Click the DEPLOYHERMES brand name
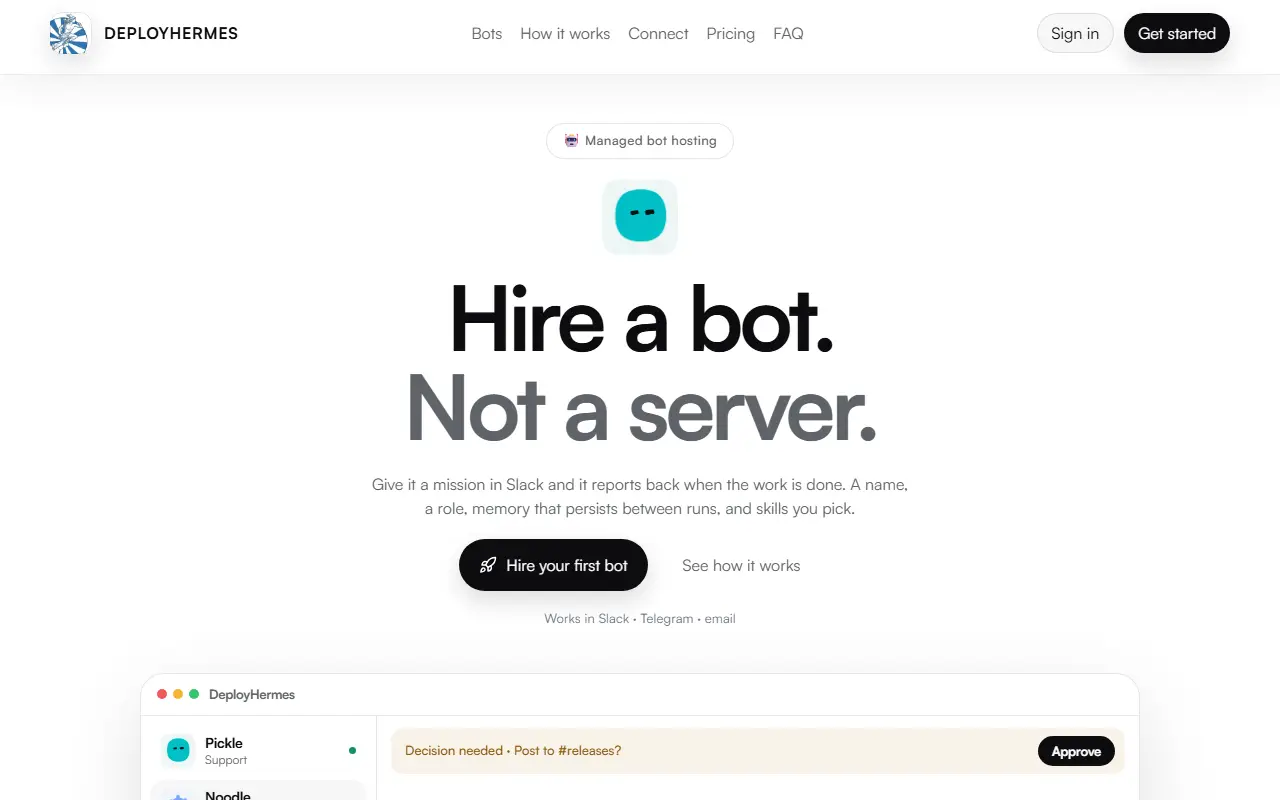The height and width of the screenshot is (800, 1280). [171, 34]
